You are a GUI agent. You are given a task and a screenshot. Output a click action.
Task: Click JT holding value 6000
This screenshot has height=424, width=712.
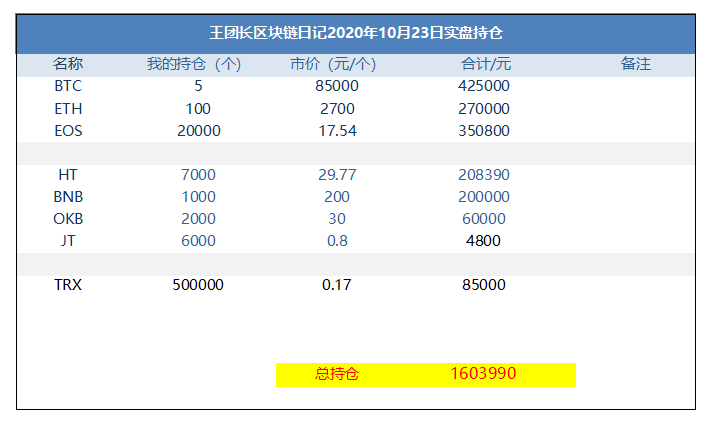(x=198, y=241)
